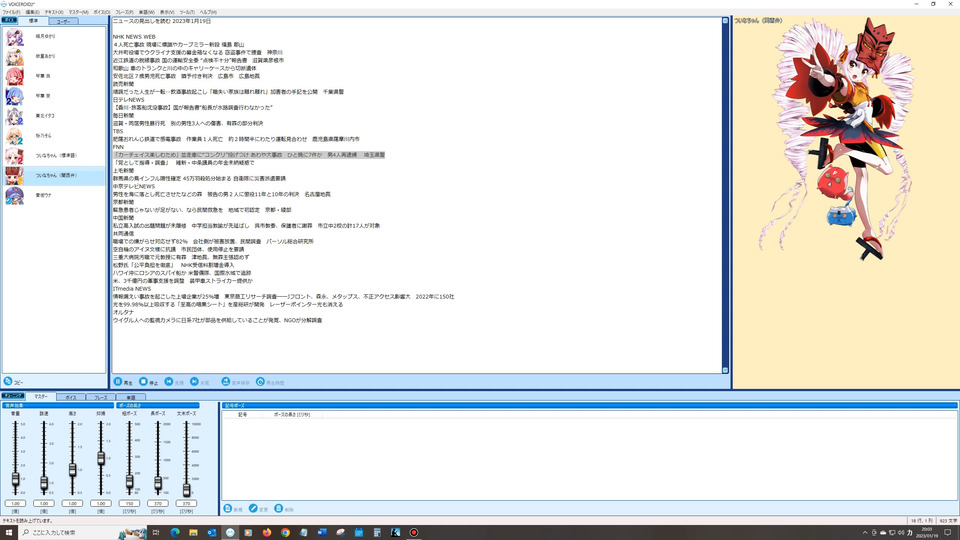Open the 単語 menu
This screenshot has width=960, height=540.
[x=147, y=12]
